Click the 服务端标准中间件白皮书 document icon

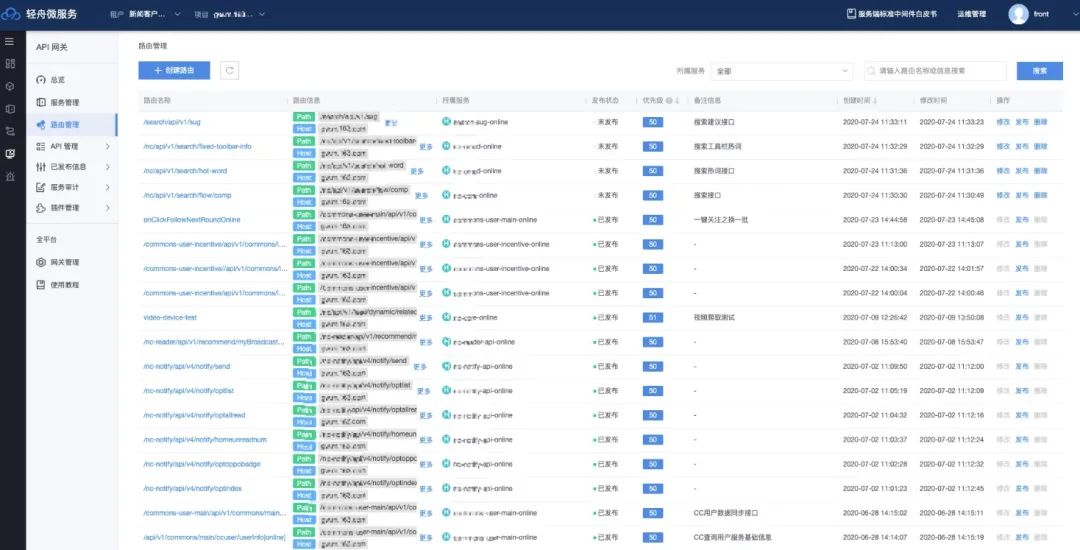click(851, 14)
